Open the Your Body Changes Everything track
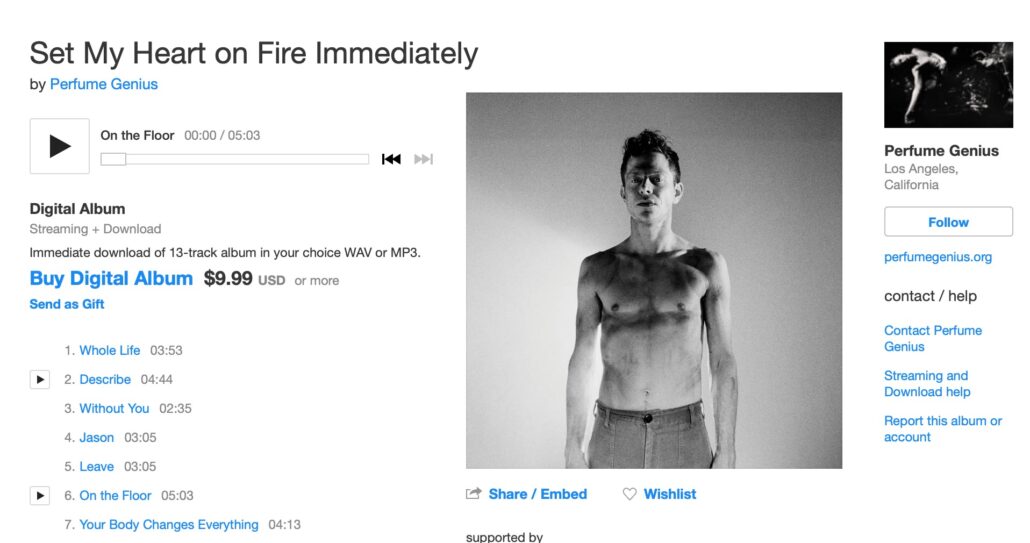Viewport: 1030px width, 543px height. [169, 525]
